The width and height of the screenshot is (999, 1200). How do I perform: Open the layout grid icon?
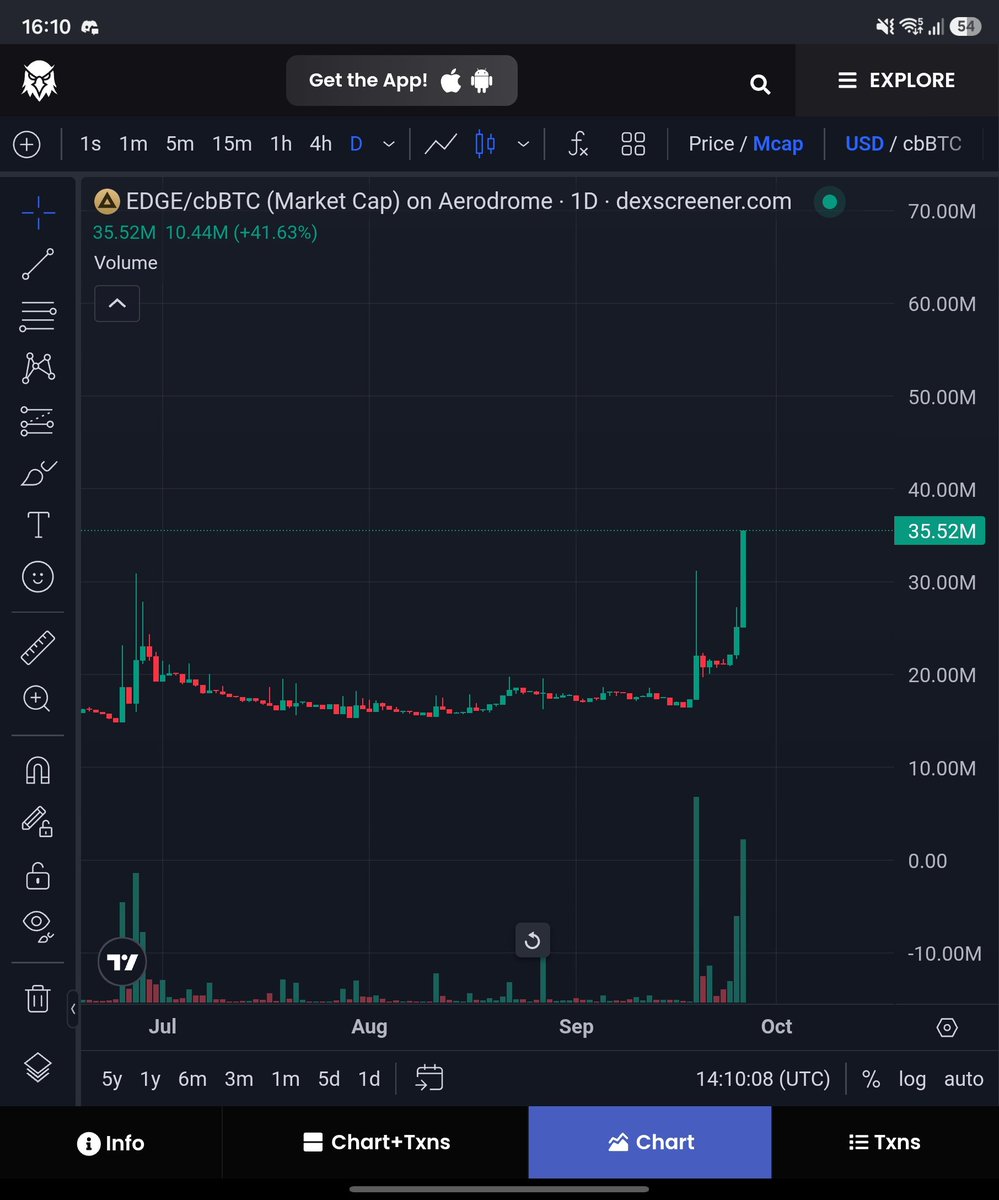point(633,144)
